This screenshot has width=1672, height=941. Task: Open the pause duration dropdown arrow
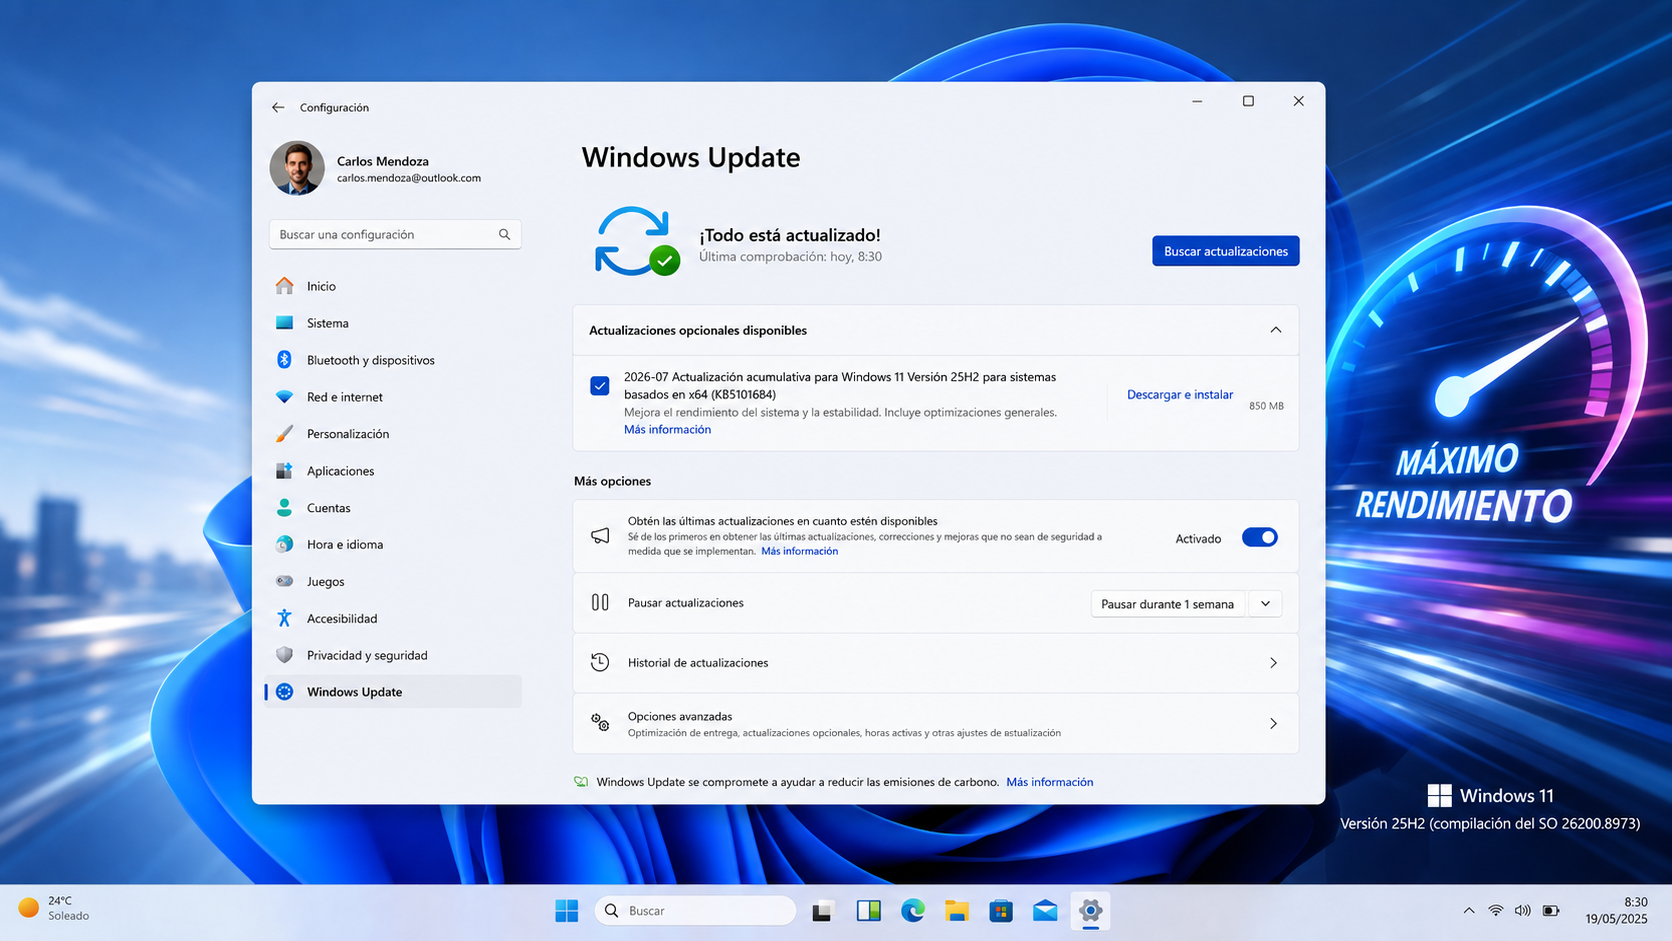(x=1265, y=604)
